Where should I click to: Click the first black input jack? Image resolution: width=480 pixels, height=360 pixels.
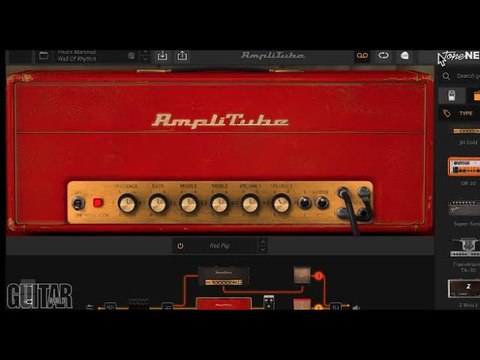[x=304, y=203]
